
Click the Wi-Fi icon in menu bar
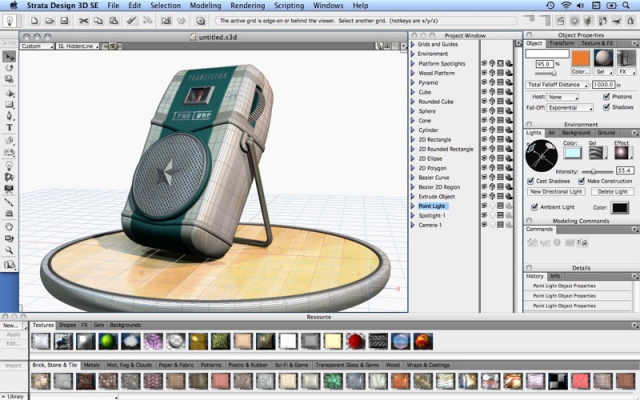pos(566,5)
